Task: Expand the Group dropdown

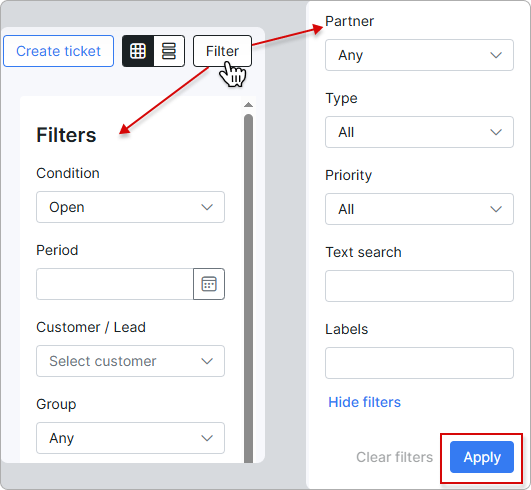Action: coord(130,438)
